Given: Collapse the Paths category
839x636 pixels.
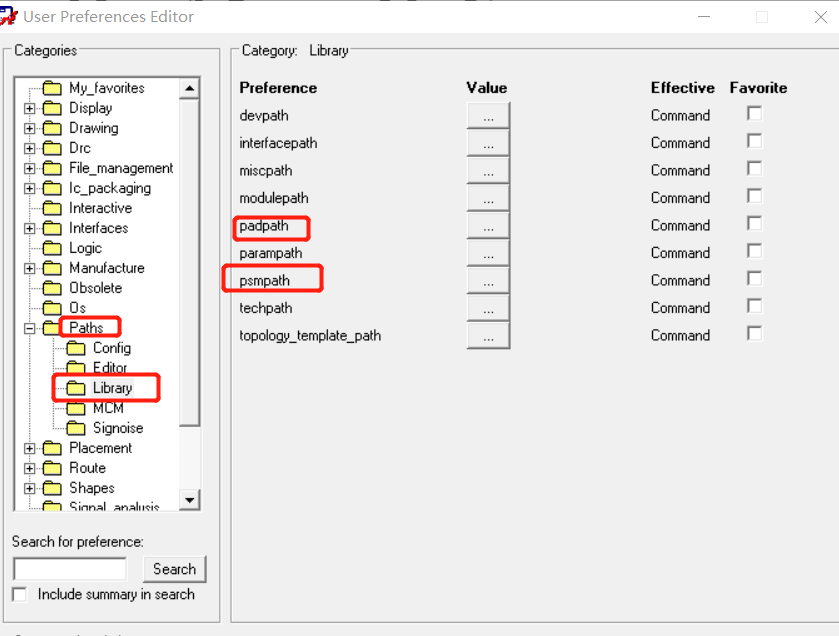Looking at the screenshot, I should pos(30,328).
